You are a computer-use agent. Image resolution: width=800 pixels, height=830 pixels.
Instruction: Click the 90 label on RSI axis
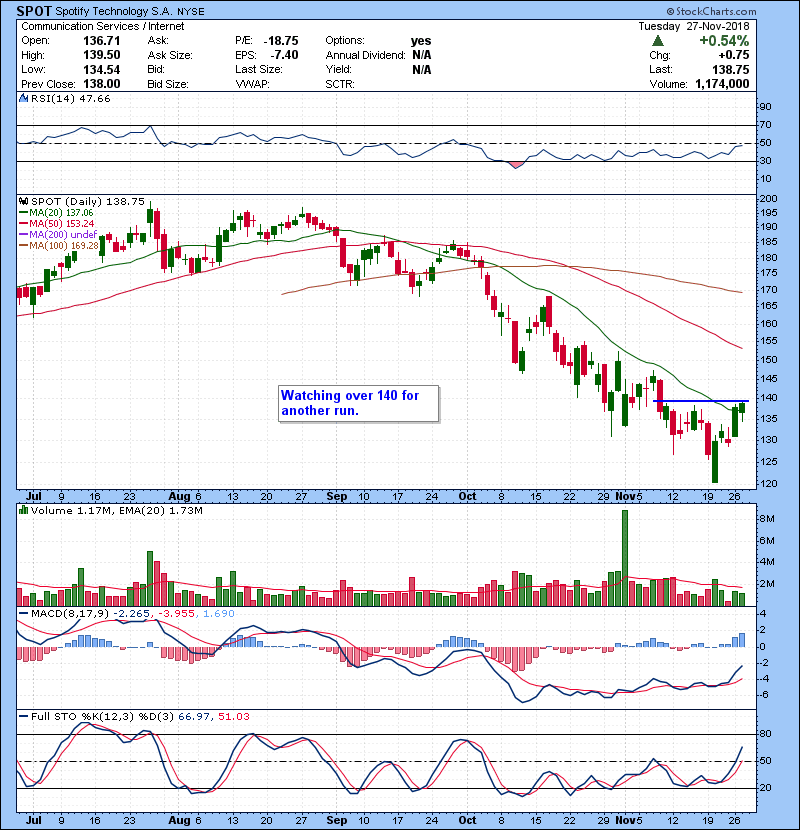click(x=766, y=107)
